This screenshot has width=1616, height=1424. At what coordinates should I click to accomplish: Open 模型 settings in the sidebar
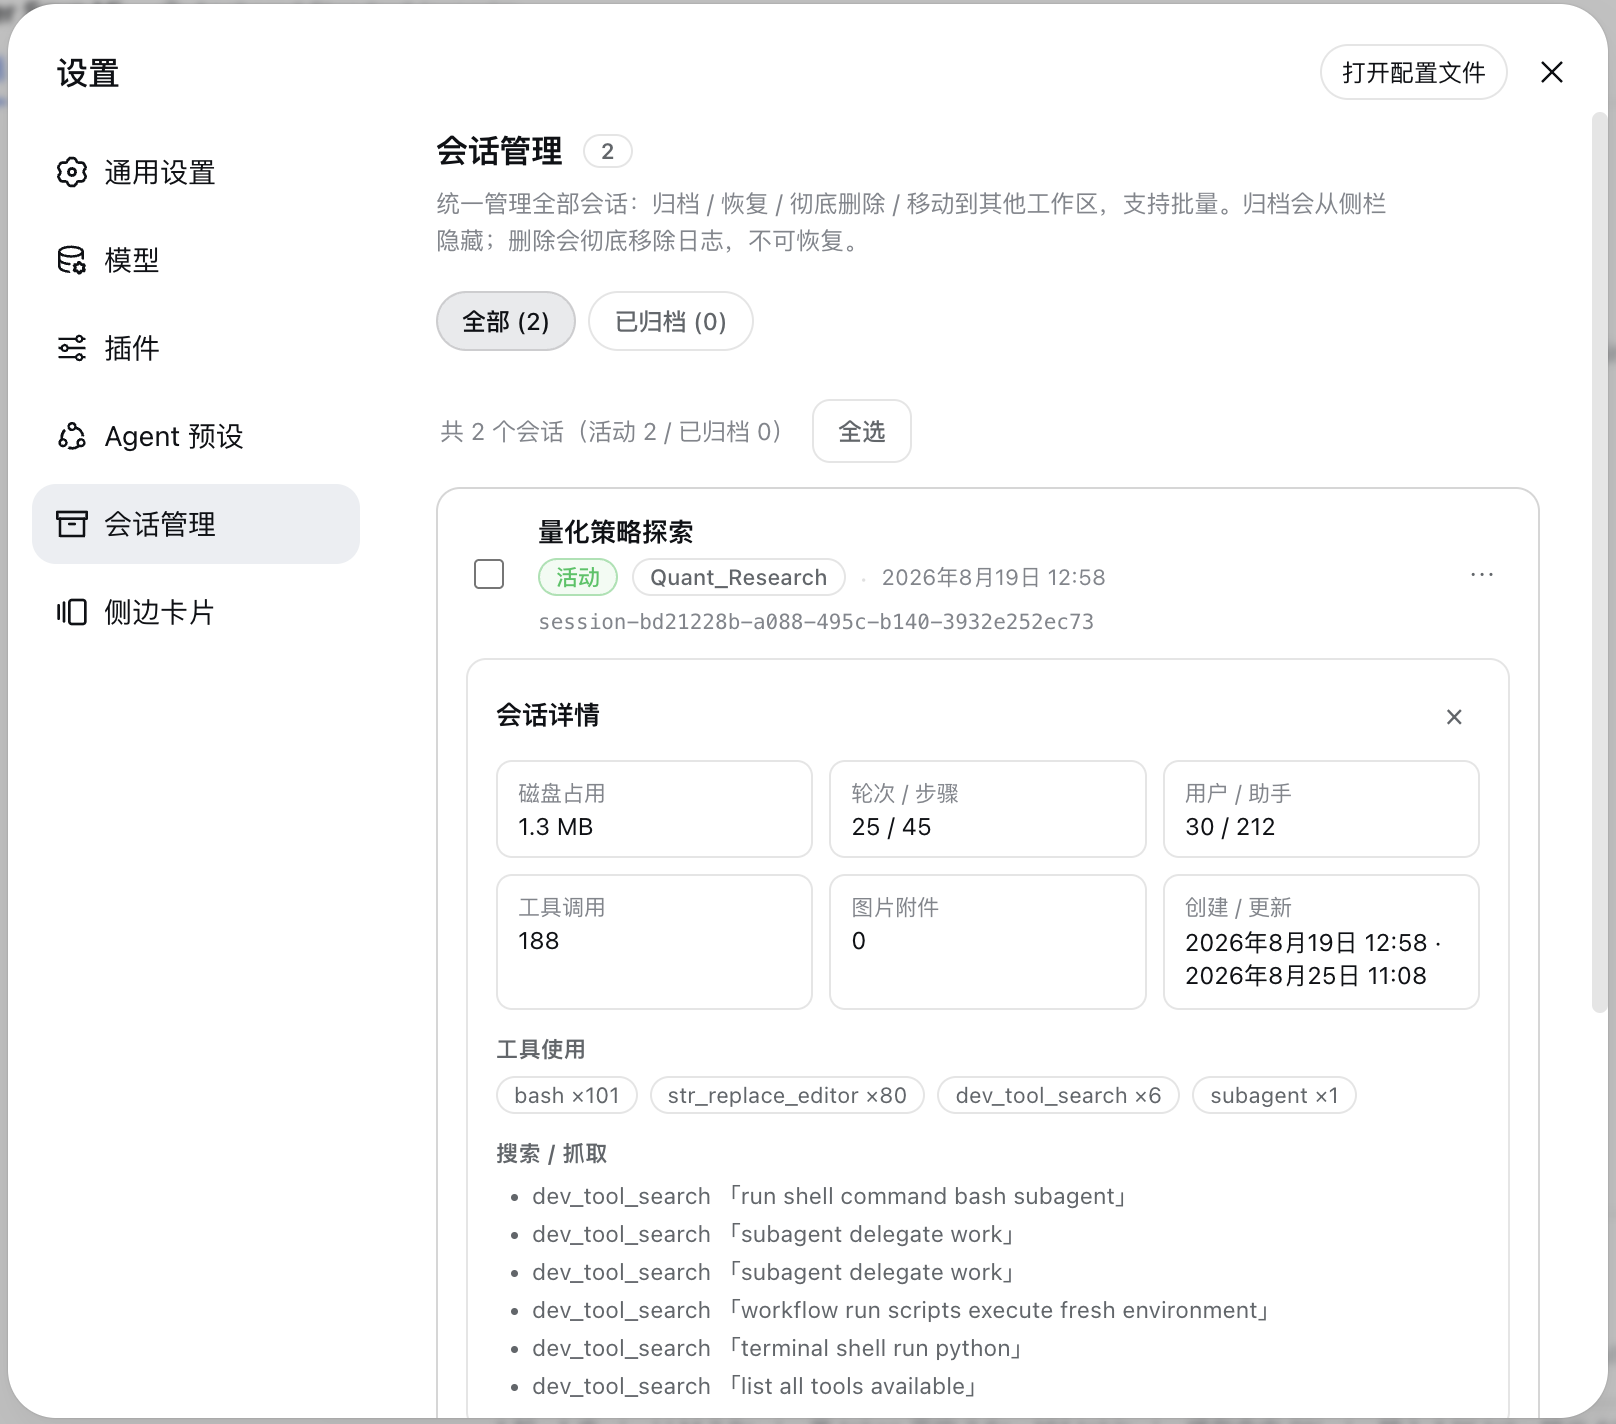[x=196, y=260]
